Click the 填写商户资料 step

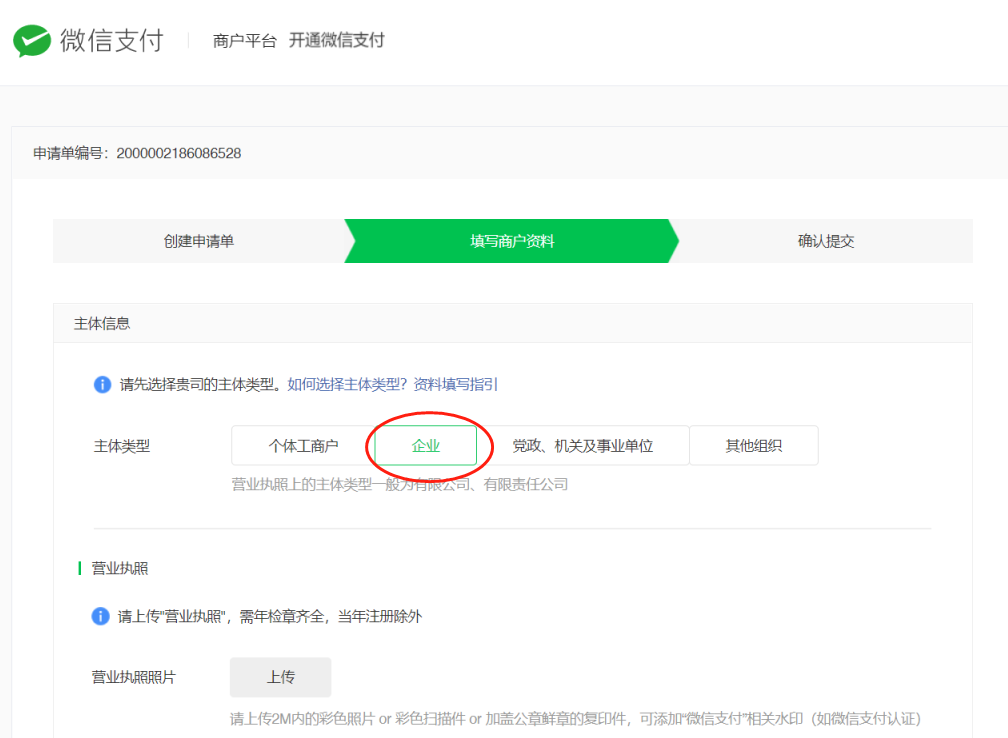point(512,241)
